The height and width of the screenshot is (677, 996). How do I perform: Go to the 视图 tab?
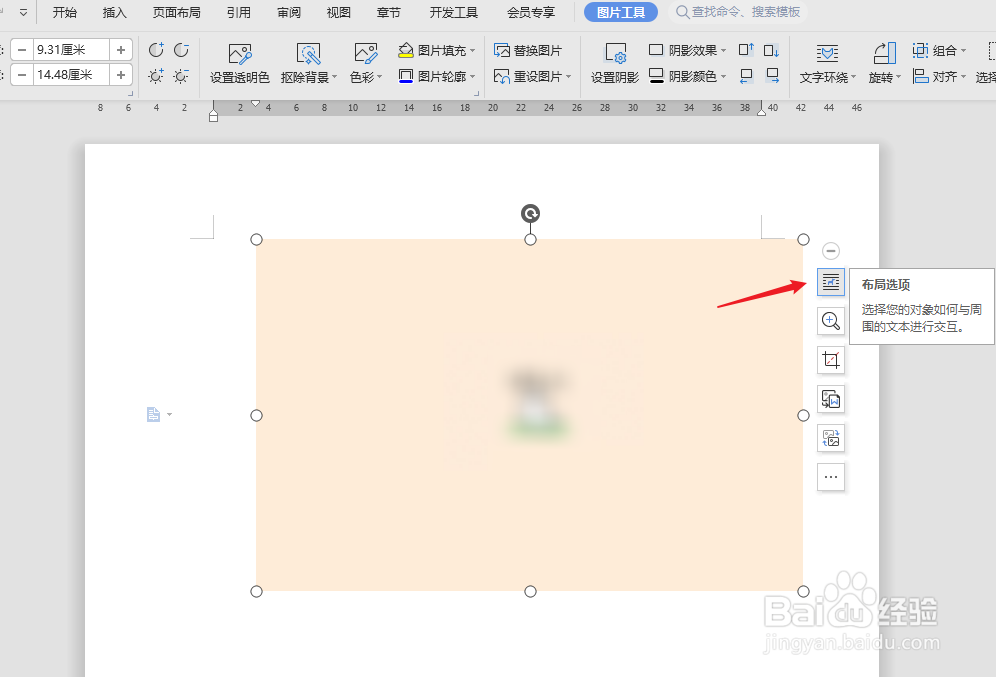click(x=339, y=12)
